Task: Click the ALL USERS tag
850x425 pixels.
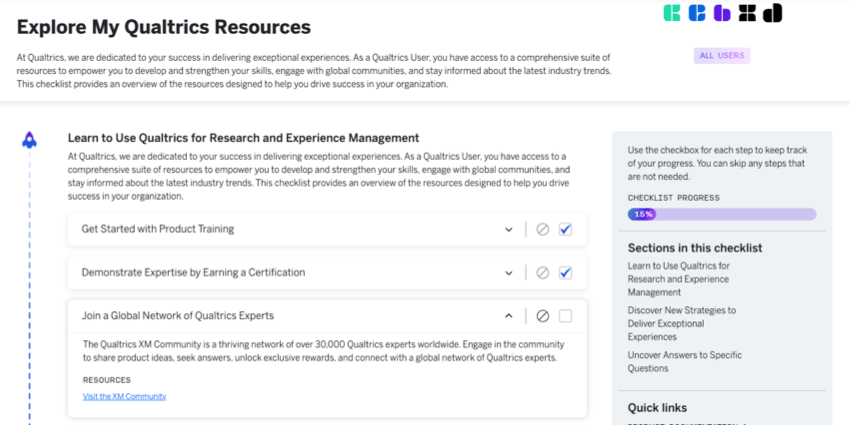Action: click(721, 56)
